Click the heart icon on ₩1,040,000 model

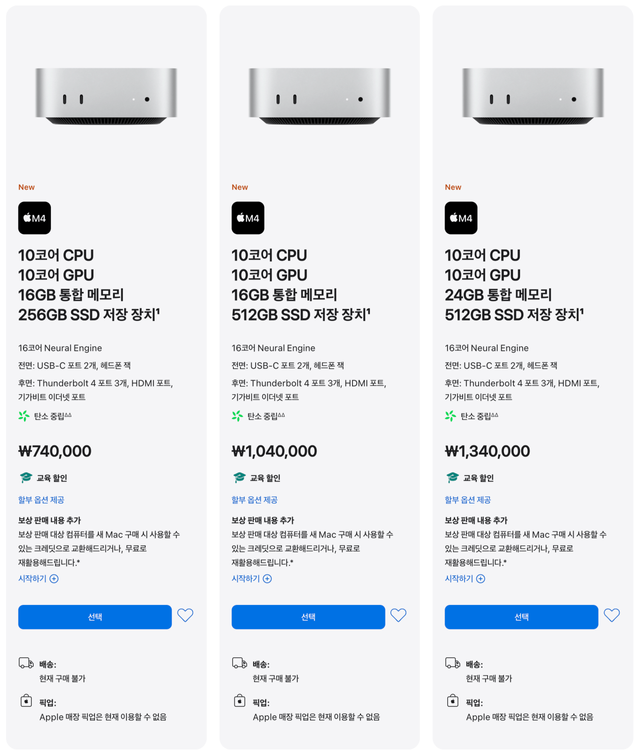(x=398, y=616)
